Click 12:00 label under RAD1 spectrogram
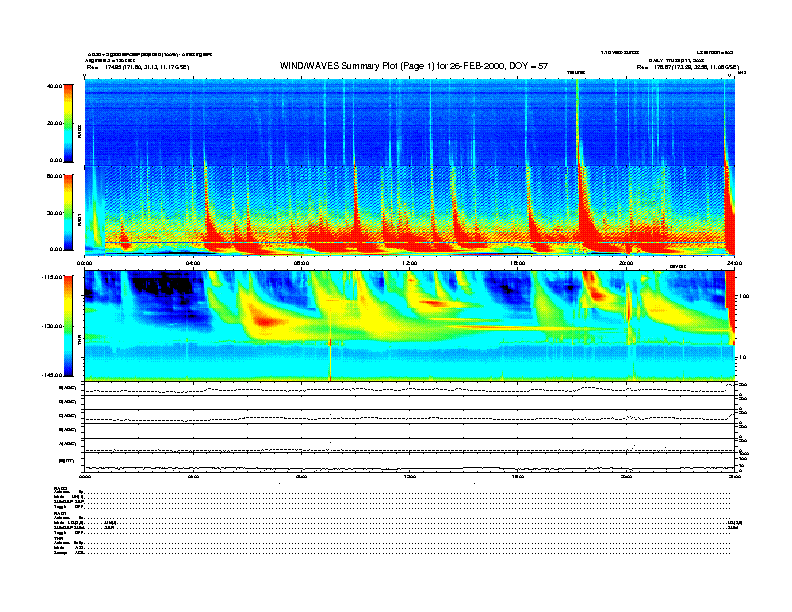This screenshot has width=792, height=612. (410, 263)
